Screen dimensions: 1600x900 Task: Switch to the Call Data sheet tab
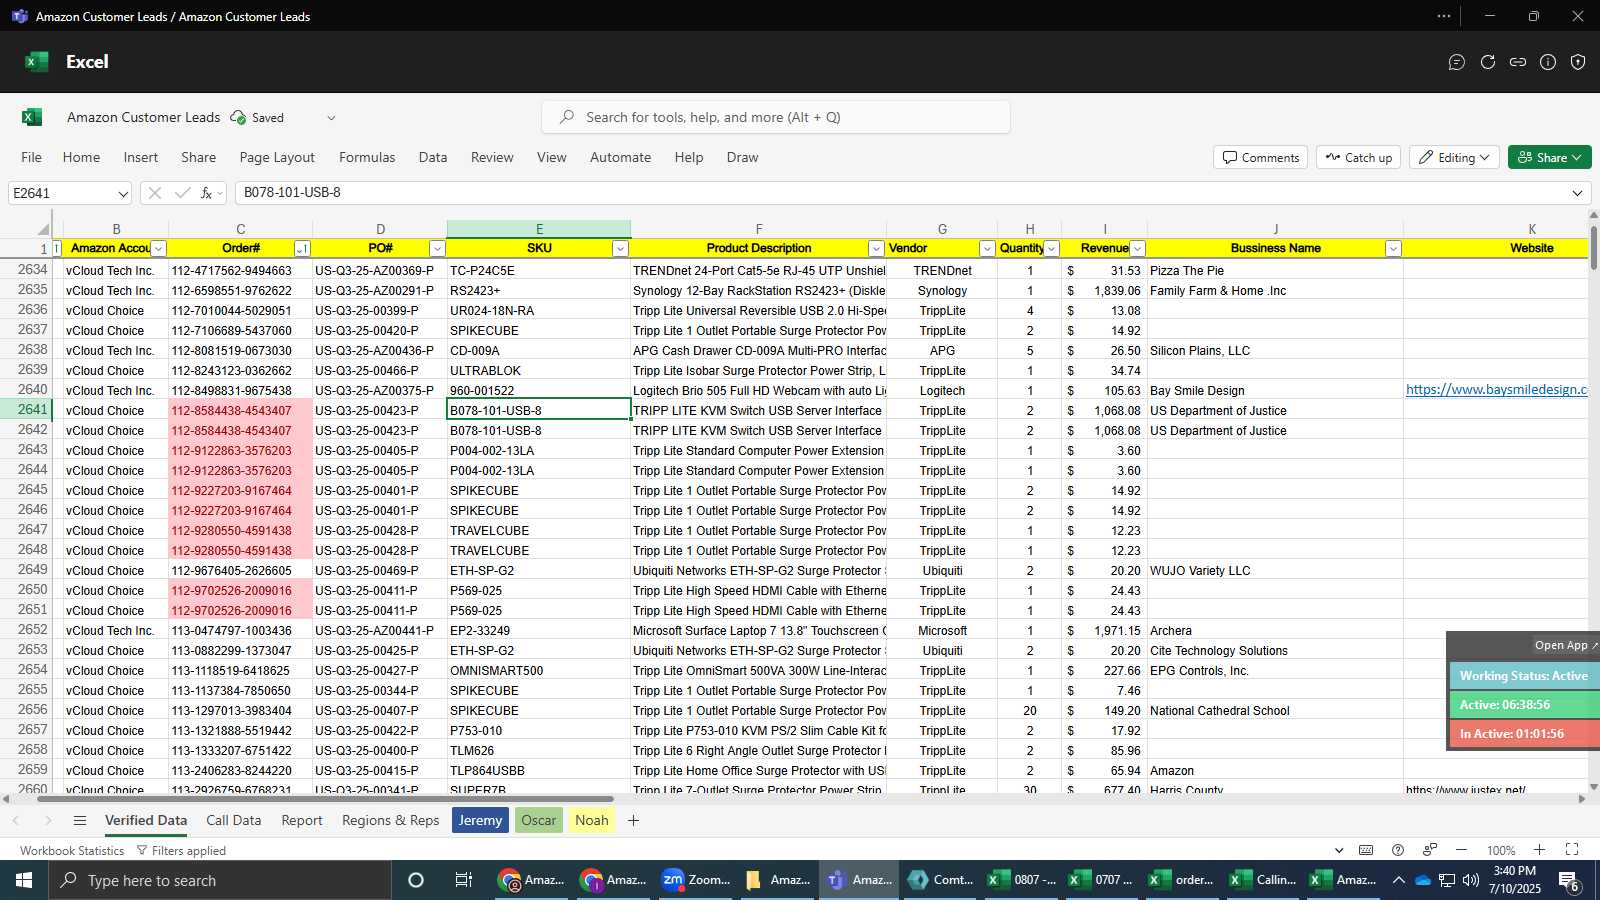(x=234, y=821)
